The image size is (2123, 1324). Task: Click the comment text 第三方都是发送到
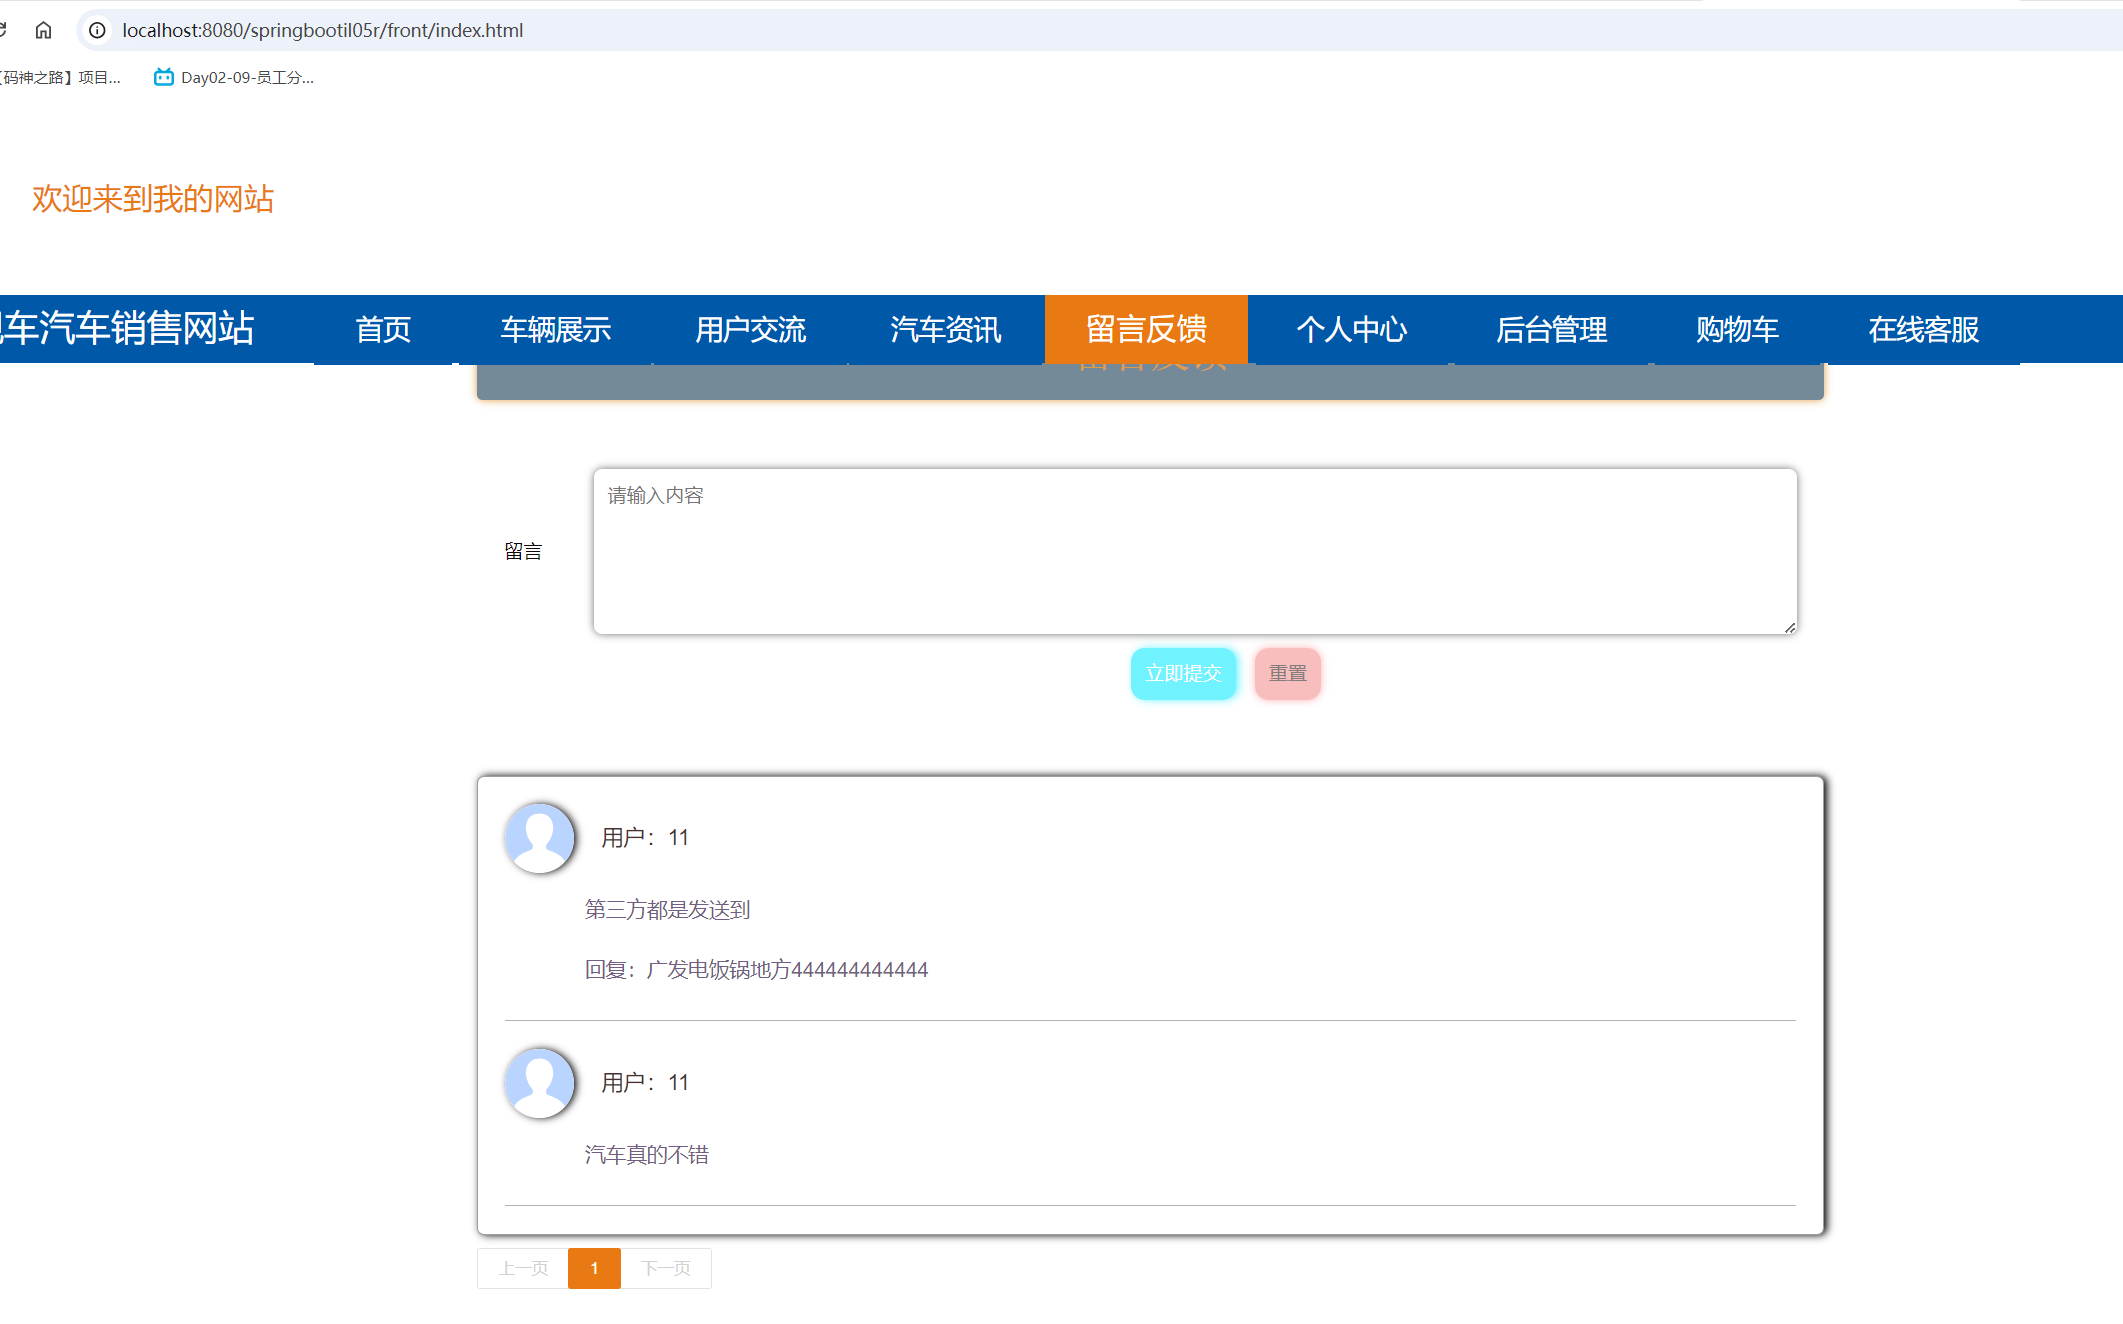point(667,910)
